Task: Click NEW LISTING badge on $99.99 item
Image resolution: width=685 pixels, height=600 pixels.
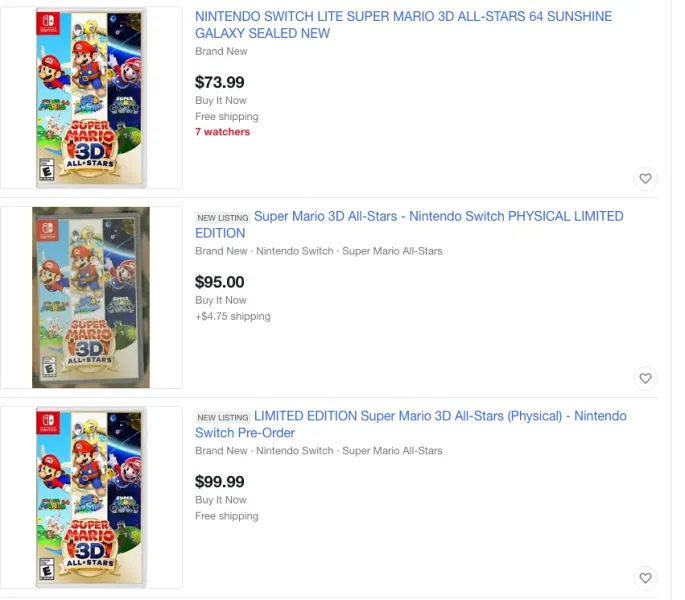Action: [x=222, y=417]
